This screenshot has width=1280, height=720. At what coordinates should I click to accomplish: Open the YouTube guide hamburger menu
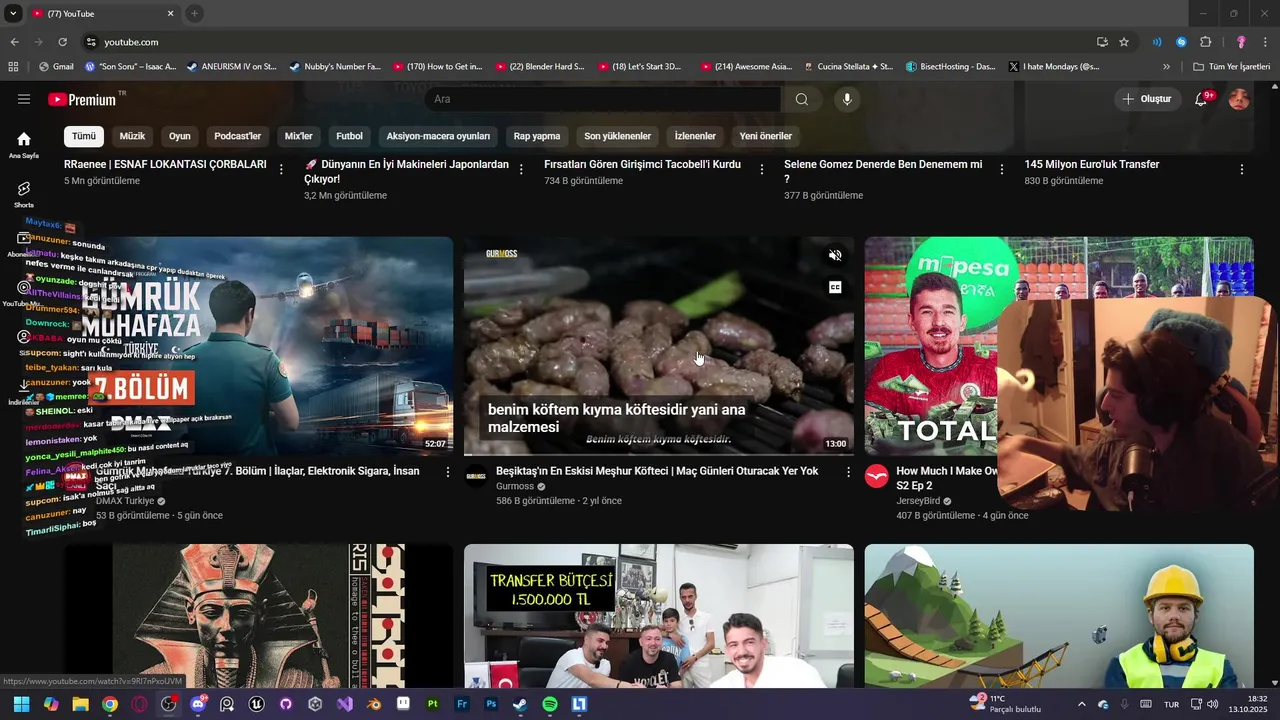click(24, 99)
